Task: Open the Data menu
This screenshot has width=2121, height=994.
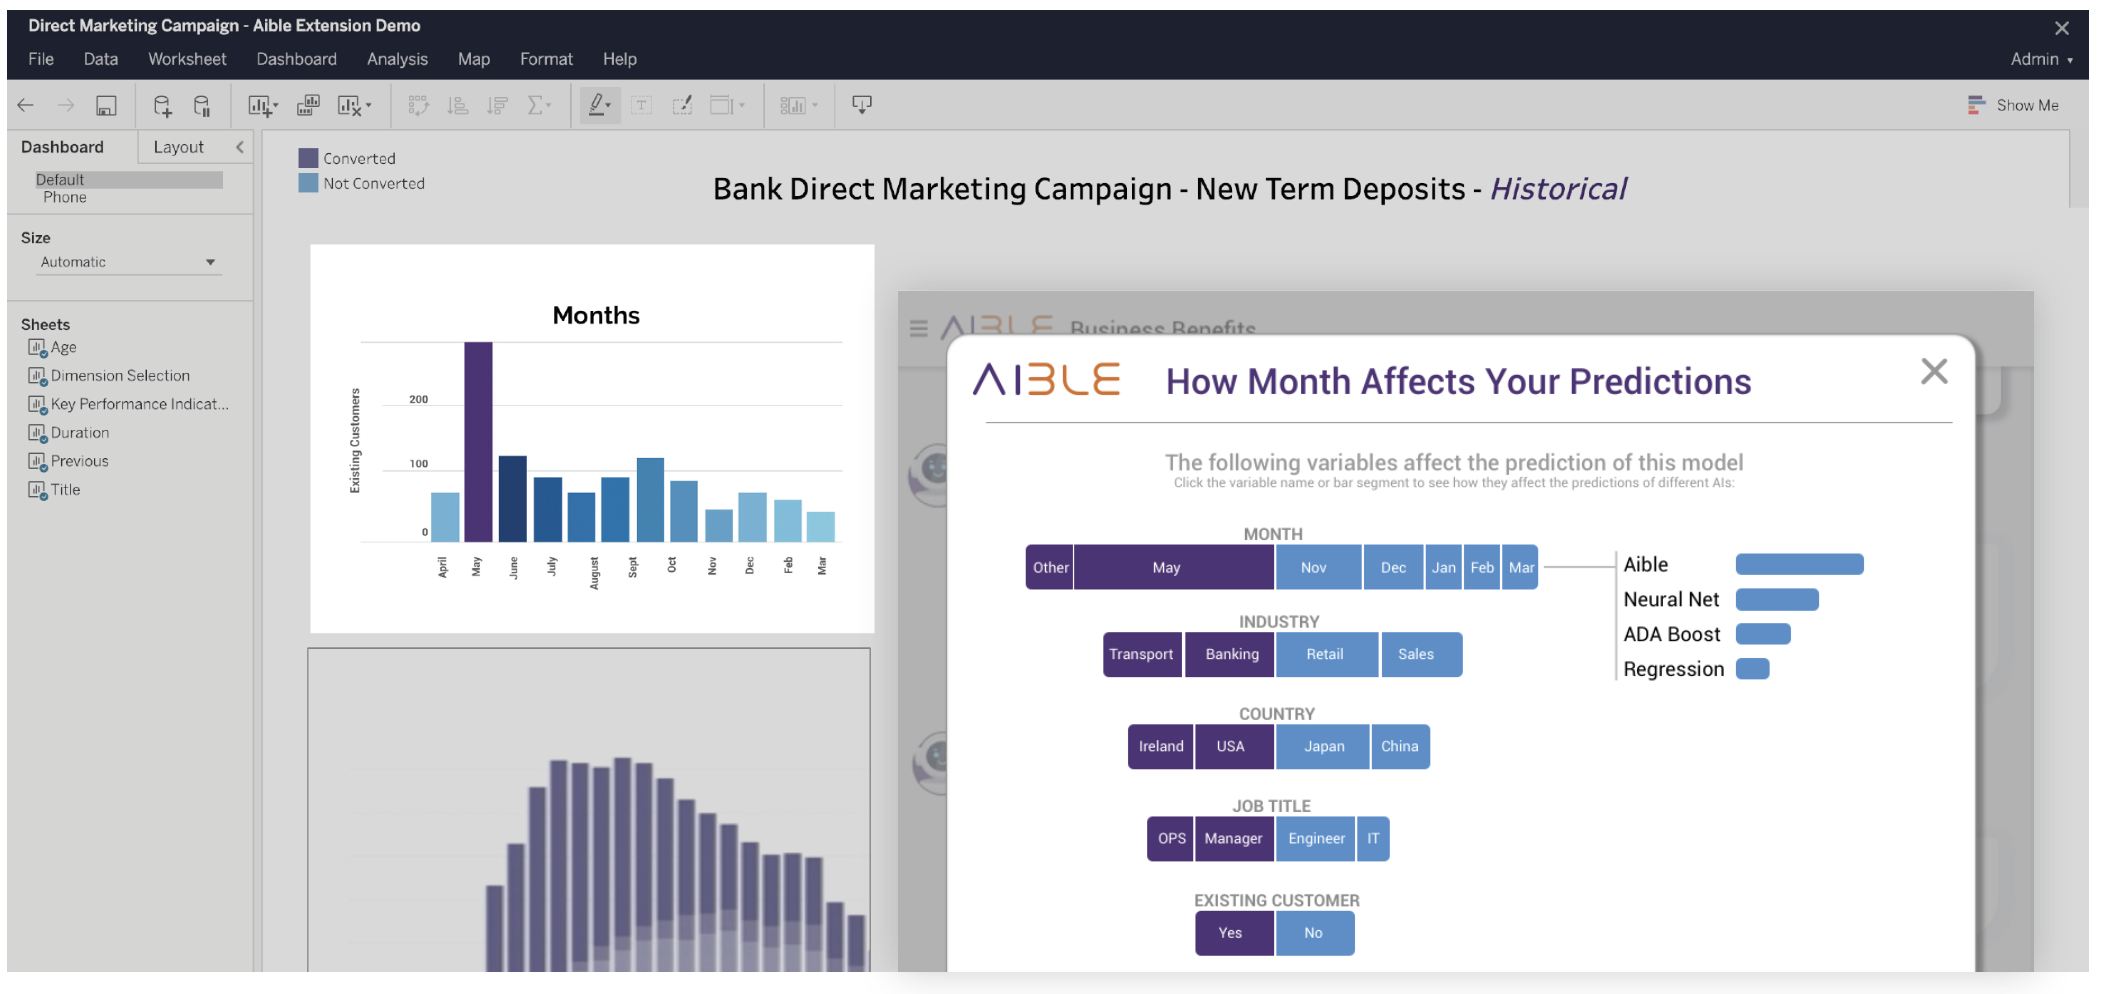Action: 101,59
